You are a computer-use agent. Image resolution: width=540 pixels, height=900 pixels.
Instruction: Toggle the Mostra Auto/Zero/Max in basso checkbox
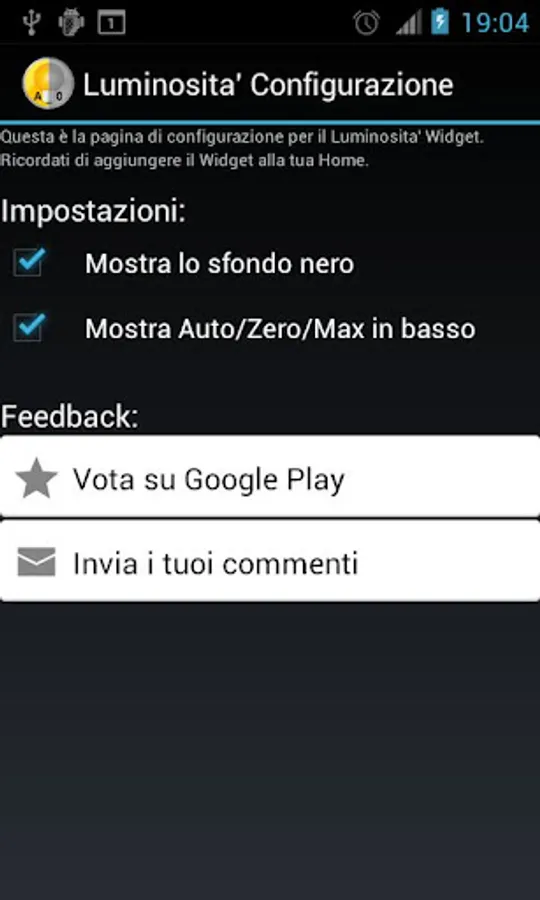(29, 328)
